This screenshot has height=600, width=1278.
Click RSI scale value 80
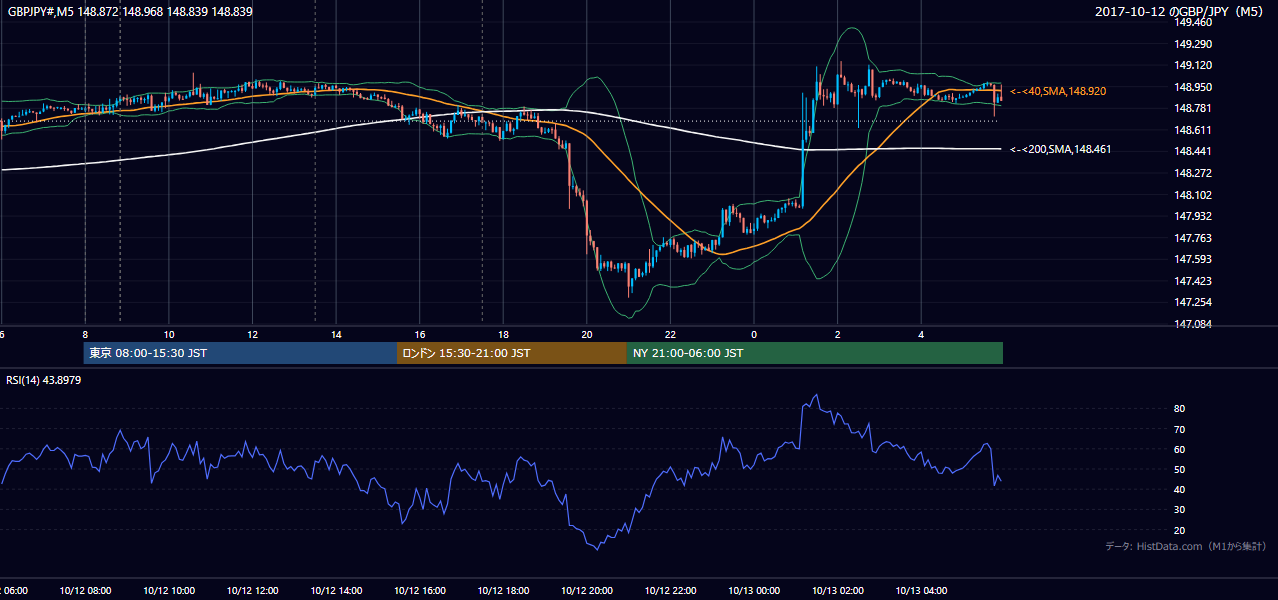click(x=1180, y=409)
